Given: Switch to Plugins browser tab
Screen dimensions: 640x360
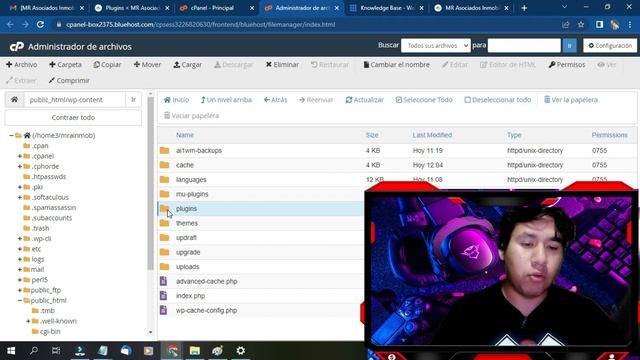Looking at the screenshot, I should 131,8.
